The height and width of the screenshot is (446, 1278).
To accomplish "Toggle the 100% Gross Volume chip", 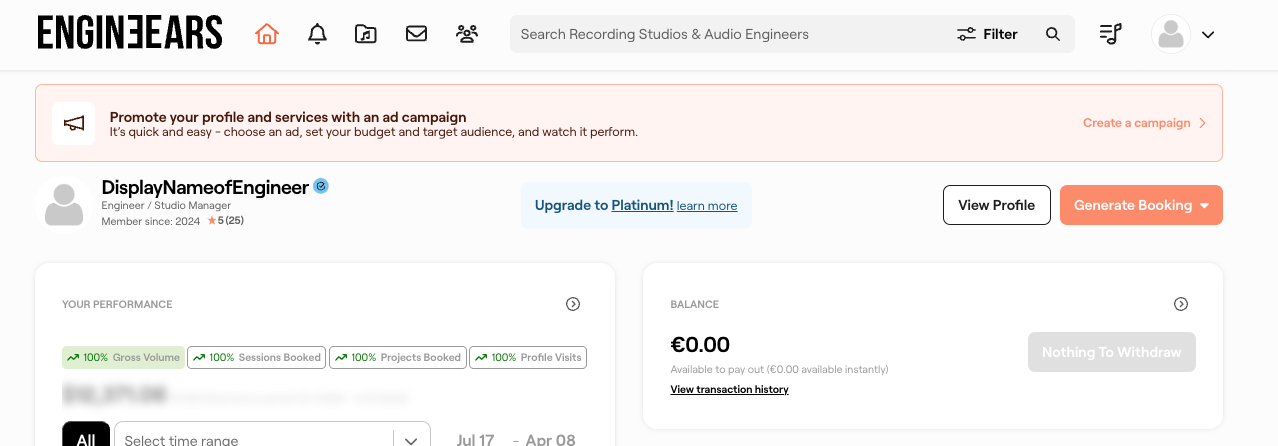I will point(123,357).
